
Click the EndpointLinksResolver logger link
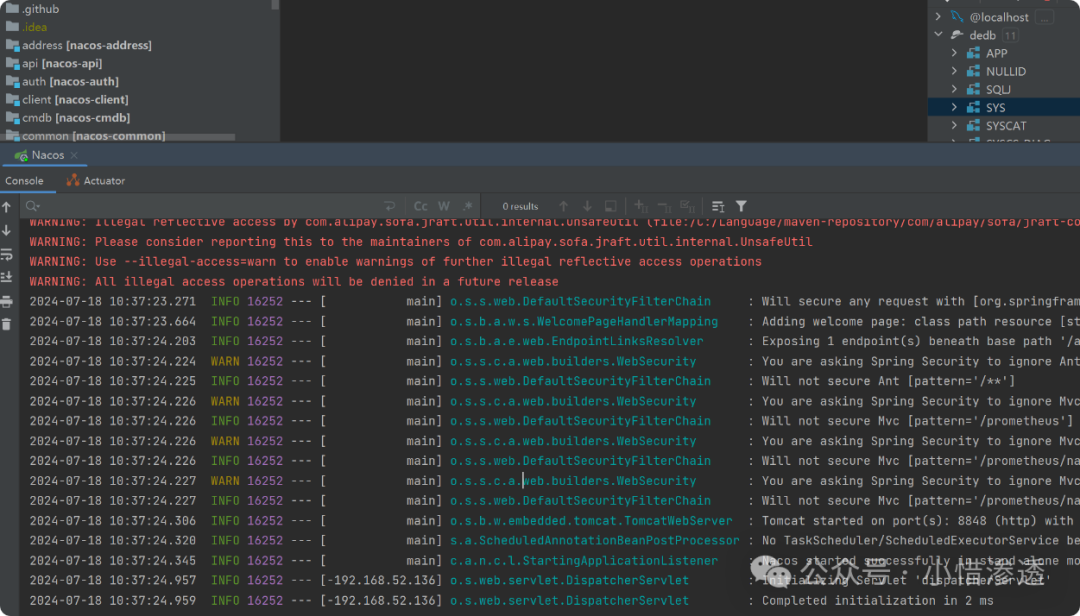point(577,340)
